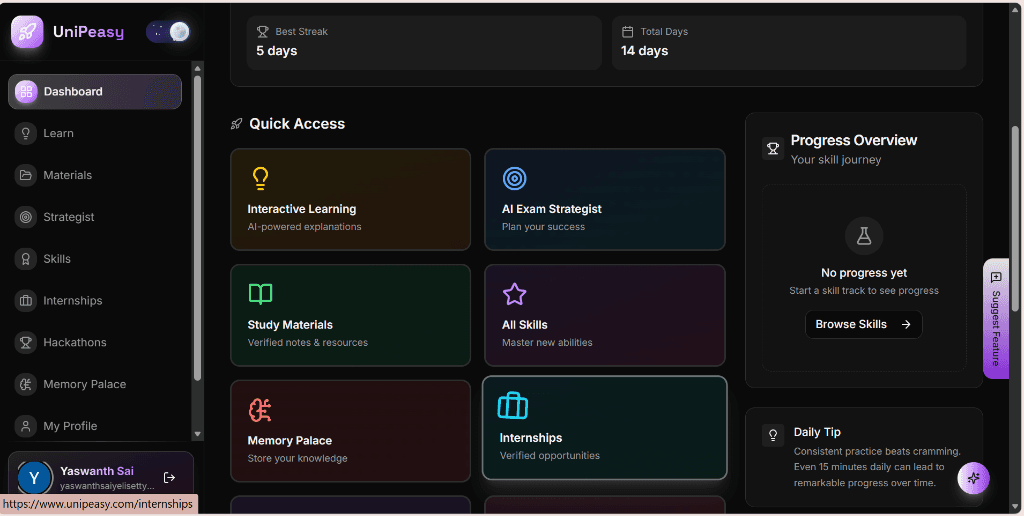The image size is (1024, 516).
Task: Click the Study Materials book icon
Action: click(x=261, y=294)
